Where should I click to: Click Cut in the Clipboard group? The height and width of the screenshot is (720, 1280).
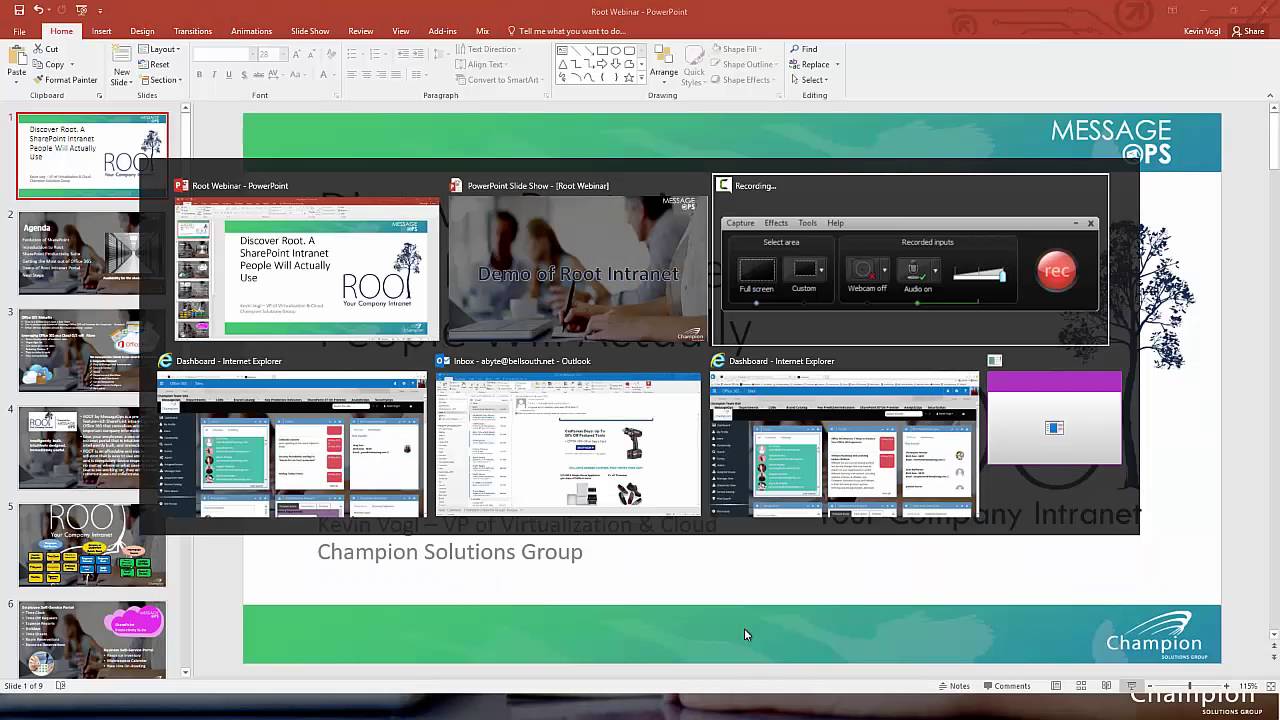pos(45,49)
